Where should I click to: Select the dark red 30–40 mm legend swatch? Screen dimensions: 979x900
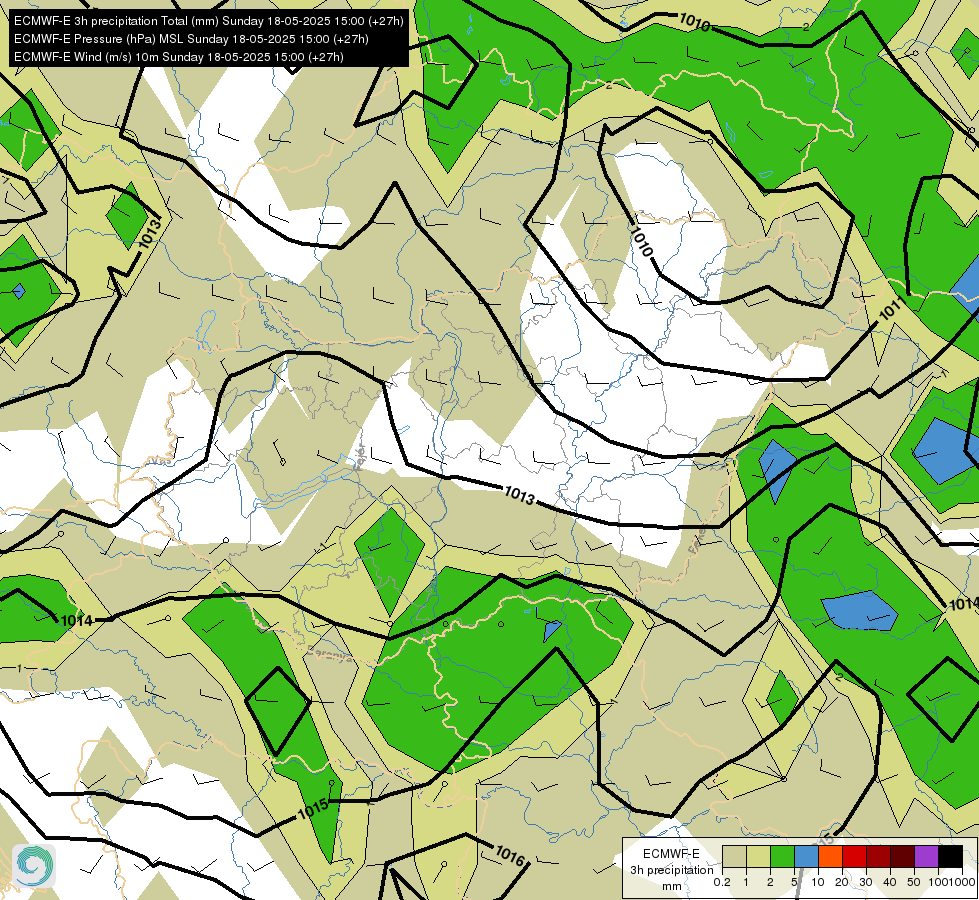(x=878, y=856)
